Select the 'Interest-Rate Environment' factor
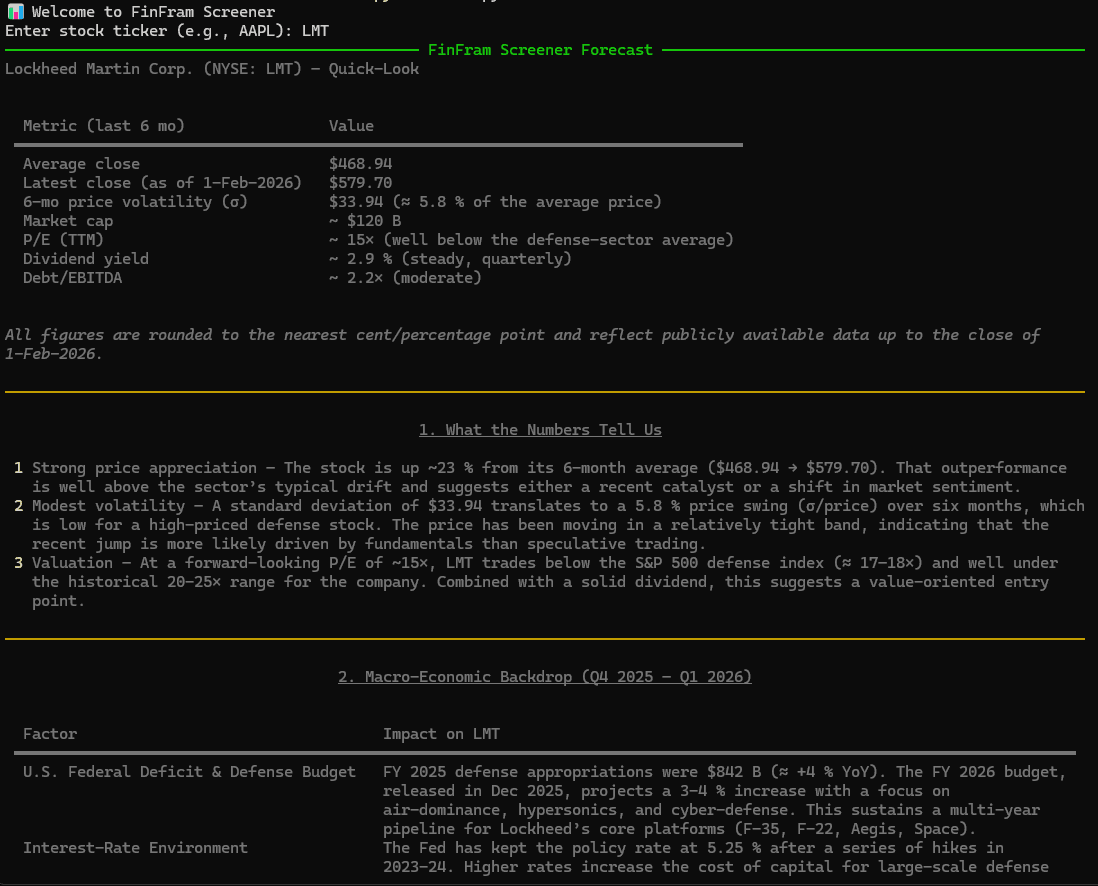The height and width of the screenshot is (886, 1098). [x=135, y=847]
